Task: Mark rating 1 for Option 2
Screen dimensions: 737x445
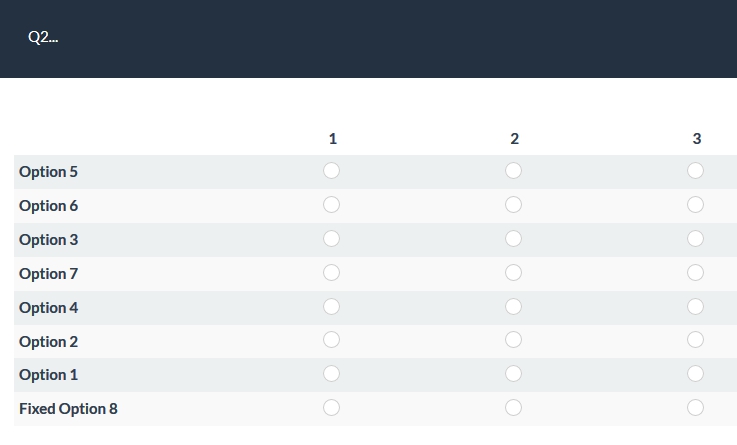Action: click(x=332, y=340)
